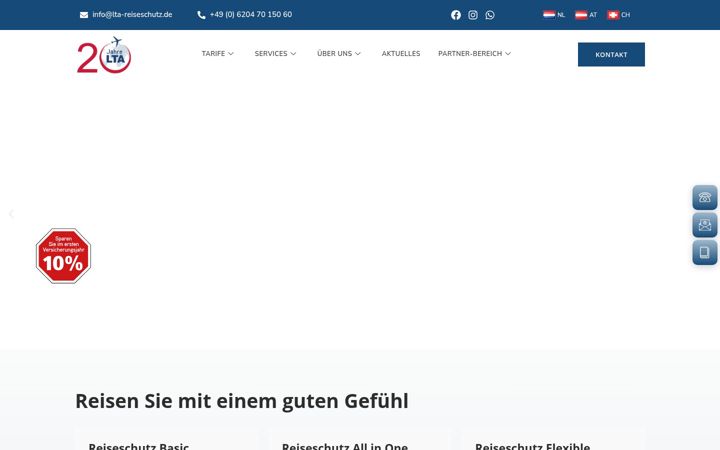This screenshot has height=450, width=720.
Task: Click the Switzerland flag icon
Action: coord(613,15)
